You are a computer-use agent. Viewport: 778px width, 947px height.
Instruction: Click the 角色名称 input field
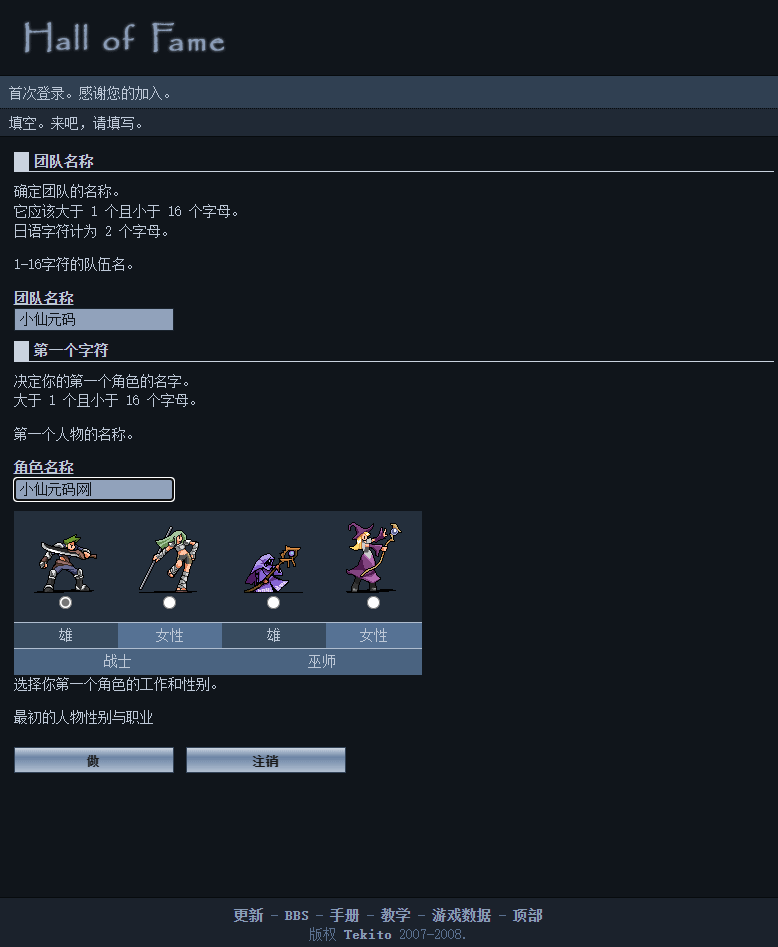(x=94, y=489)
